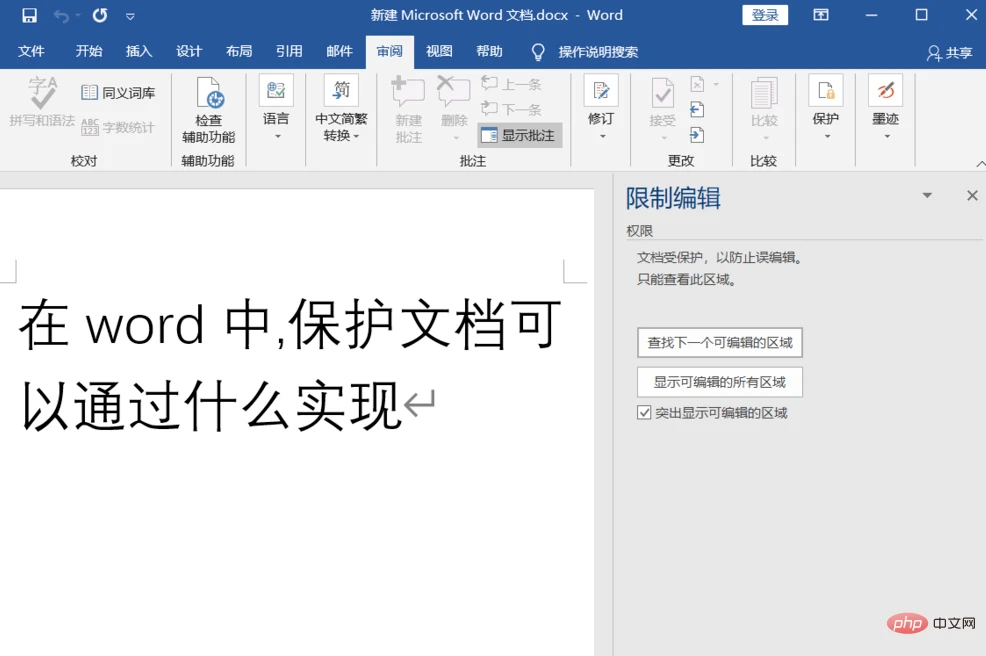Switch to the 帮助 tab

pos(489,52)
